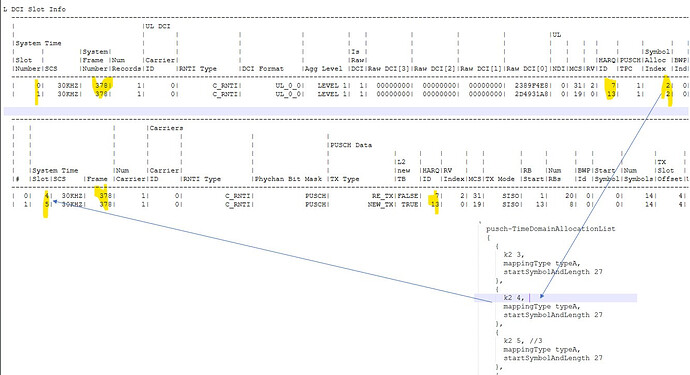Click the 'pusch-TimeDomainAllocationList' text
The width and height of the screenshot is (690, 375).
(551, 229)
